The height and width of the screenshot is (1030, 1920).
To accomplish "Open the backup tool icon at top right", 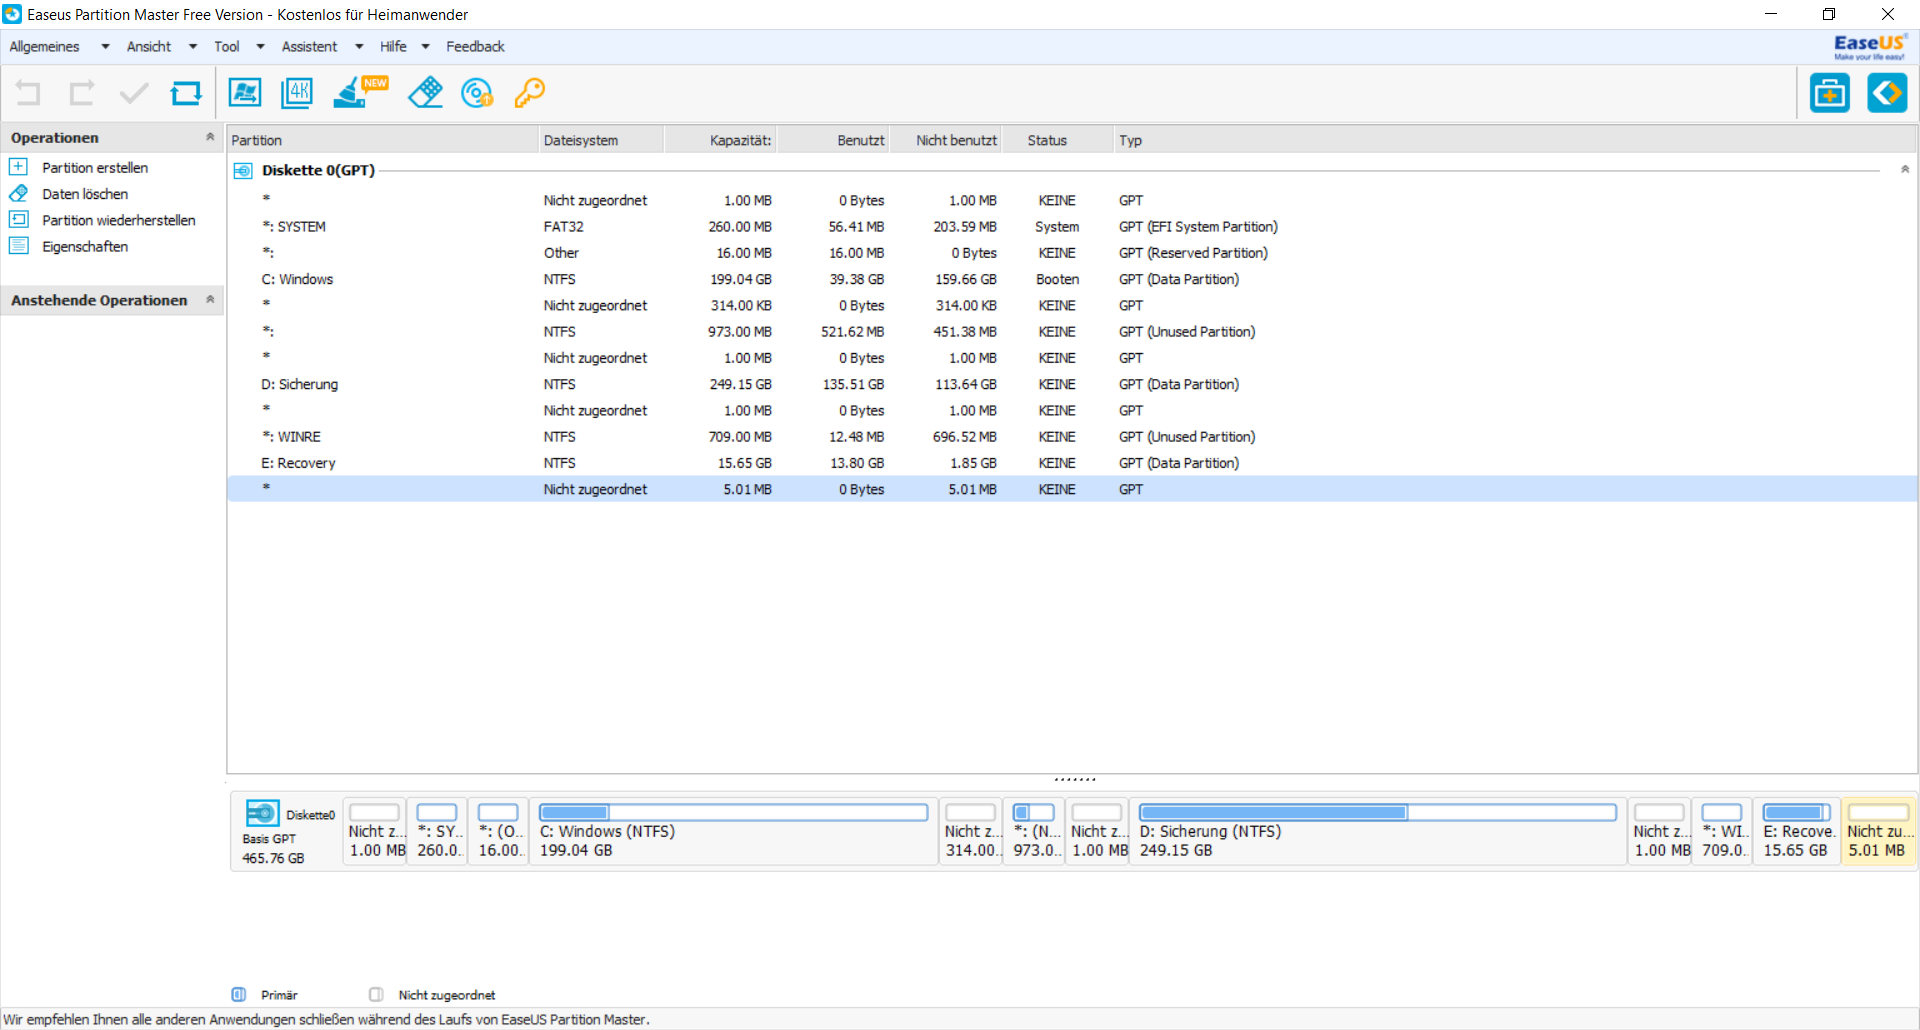I will tap(1830, 93).
